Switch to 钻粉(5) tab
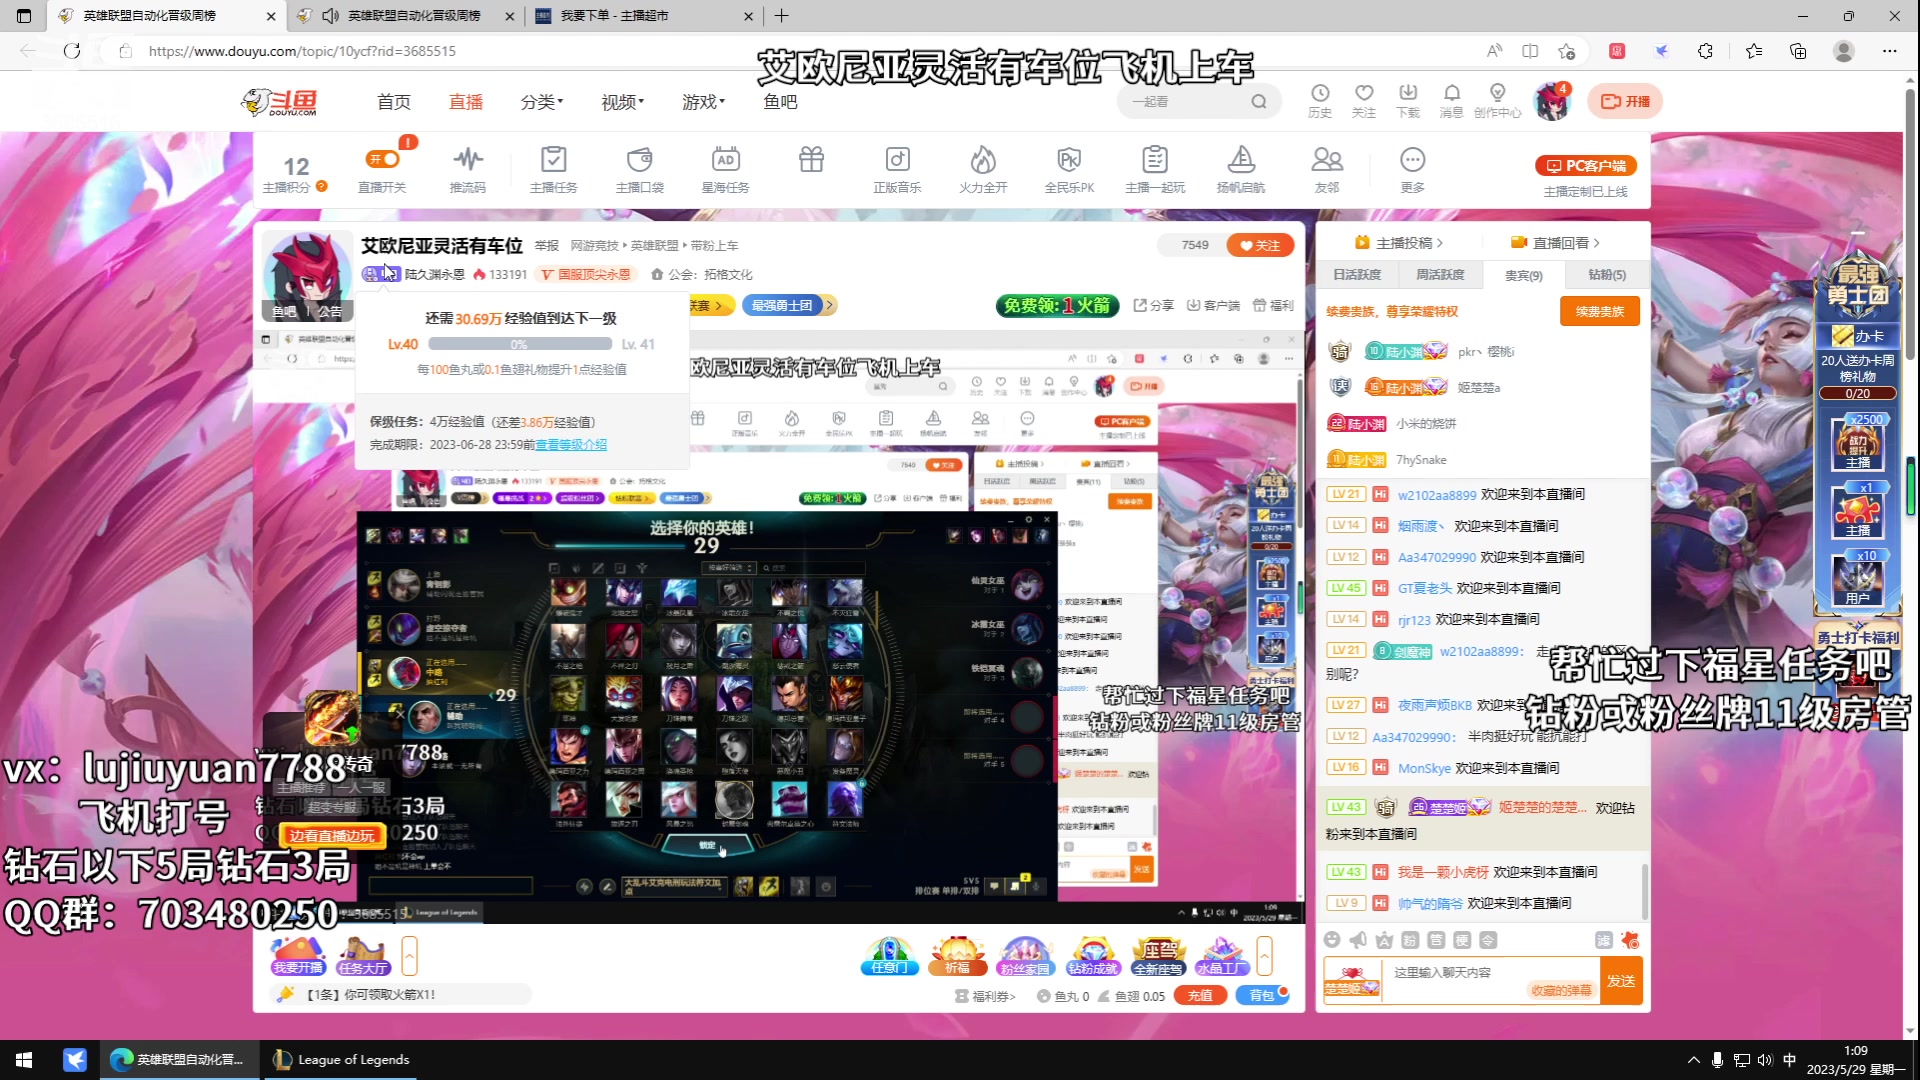 (x=1607, y=274)
